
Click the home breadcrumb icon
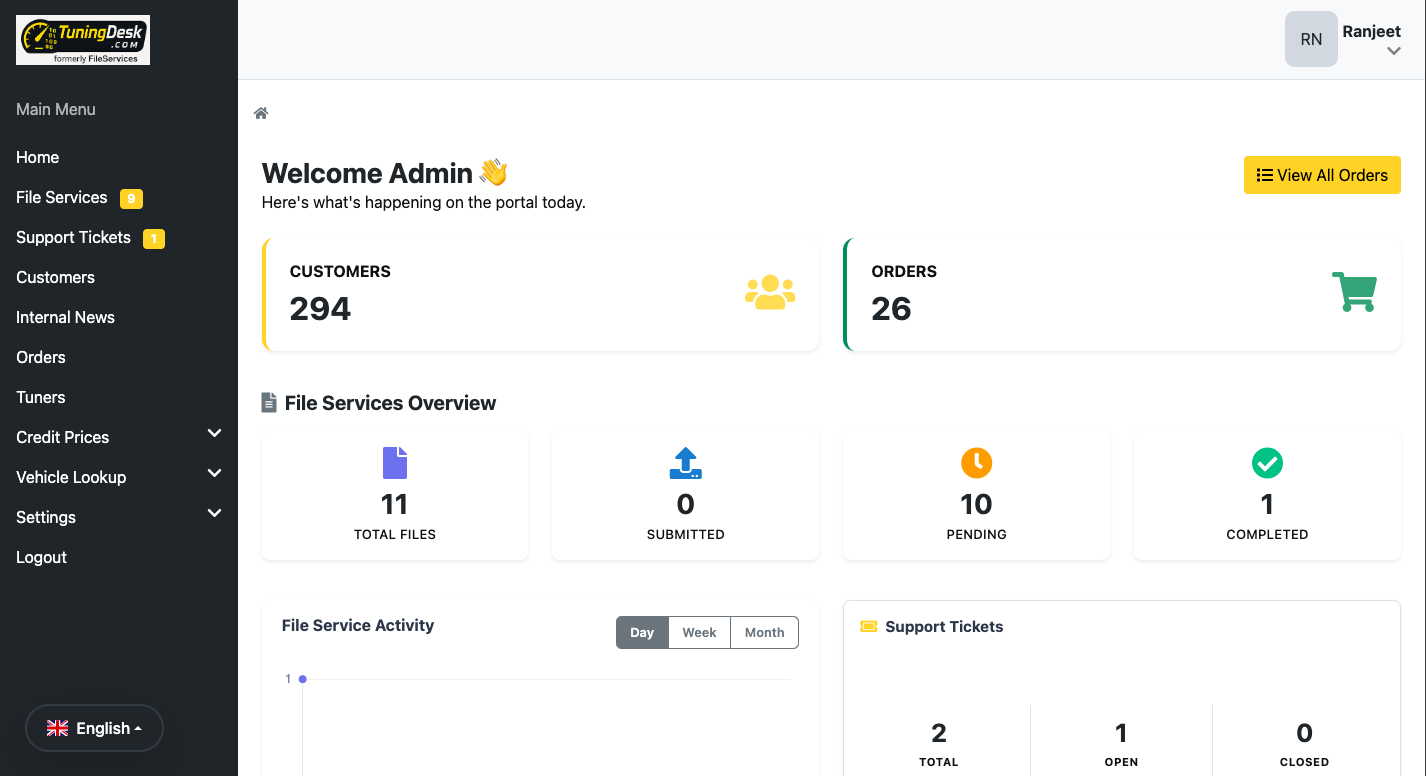coord(260,112)
